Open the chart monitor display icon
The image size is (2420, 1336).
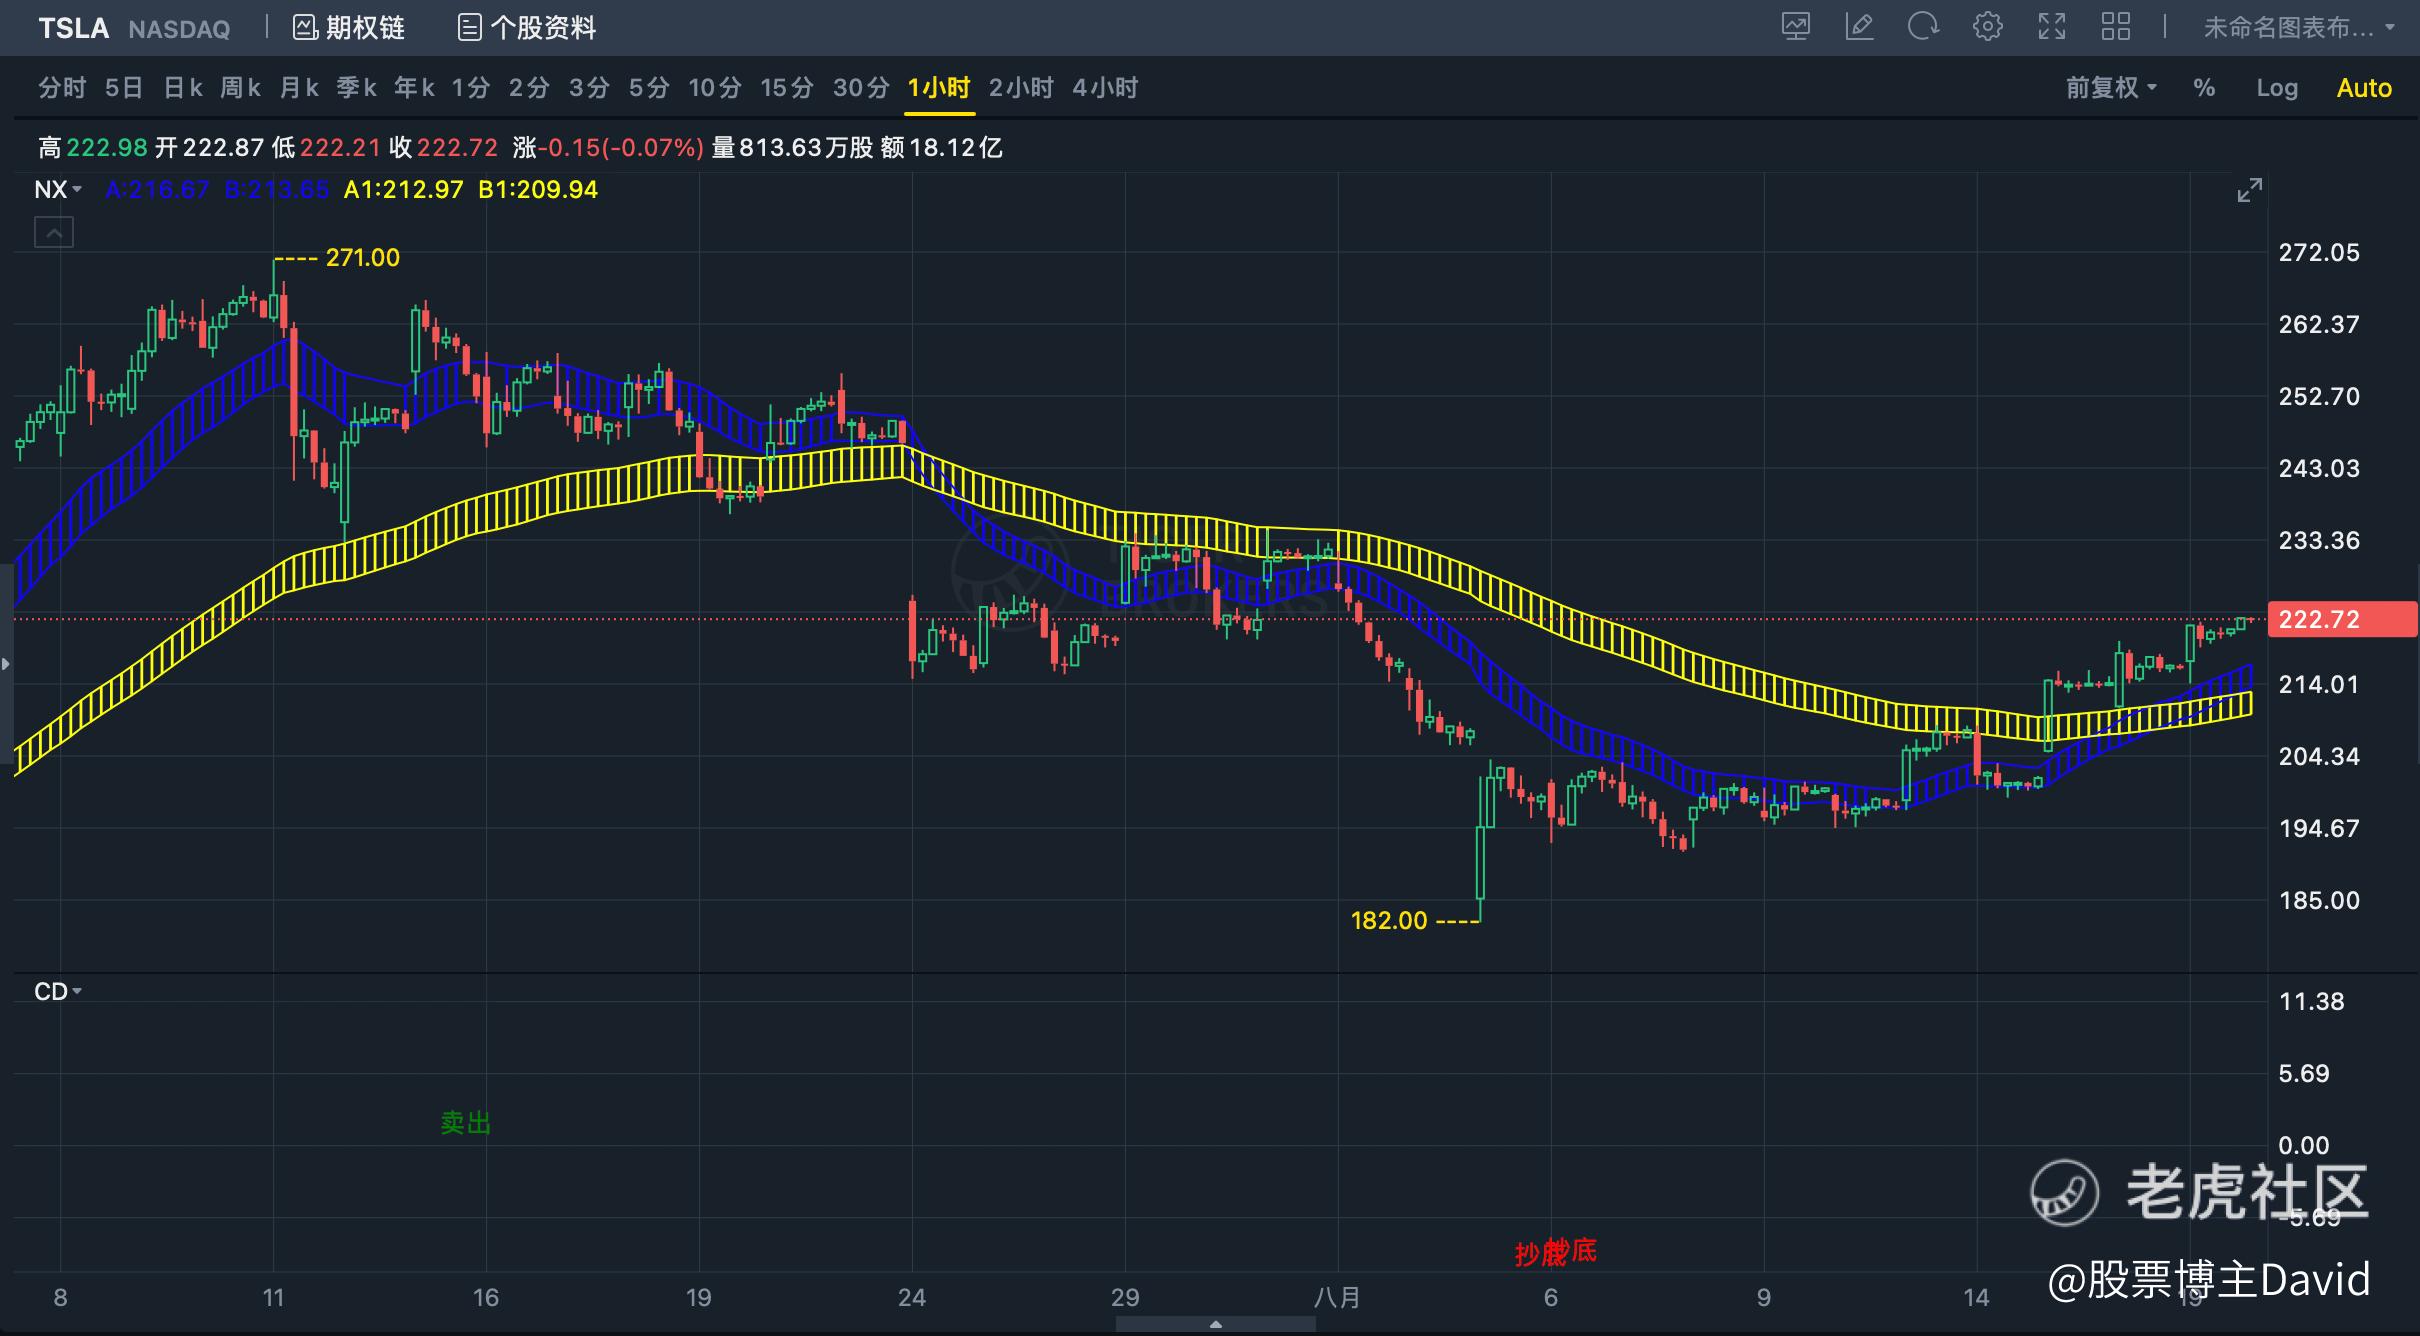pyautogui.click(x=1796, y=27)
